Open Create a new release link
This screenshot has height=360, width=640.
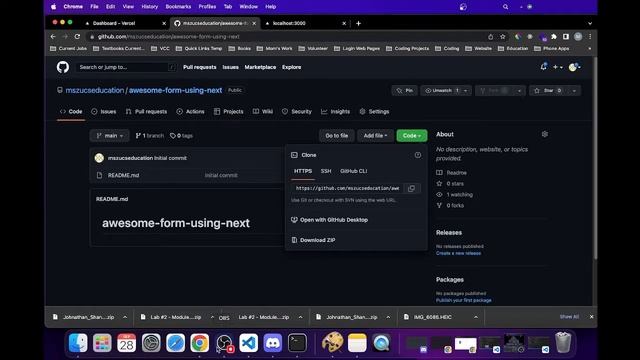pos(458,253)
